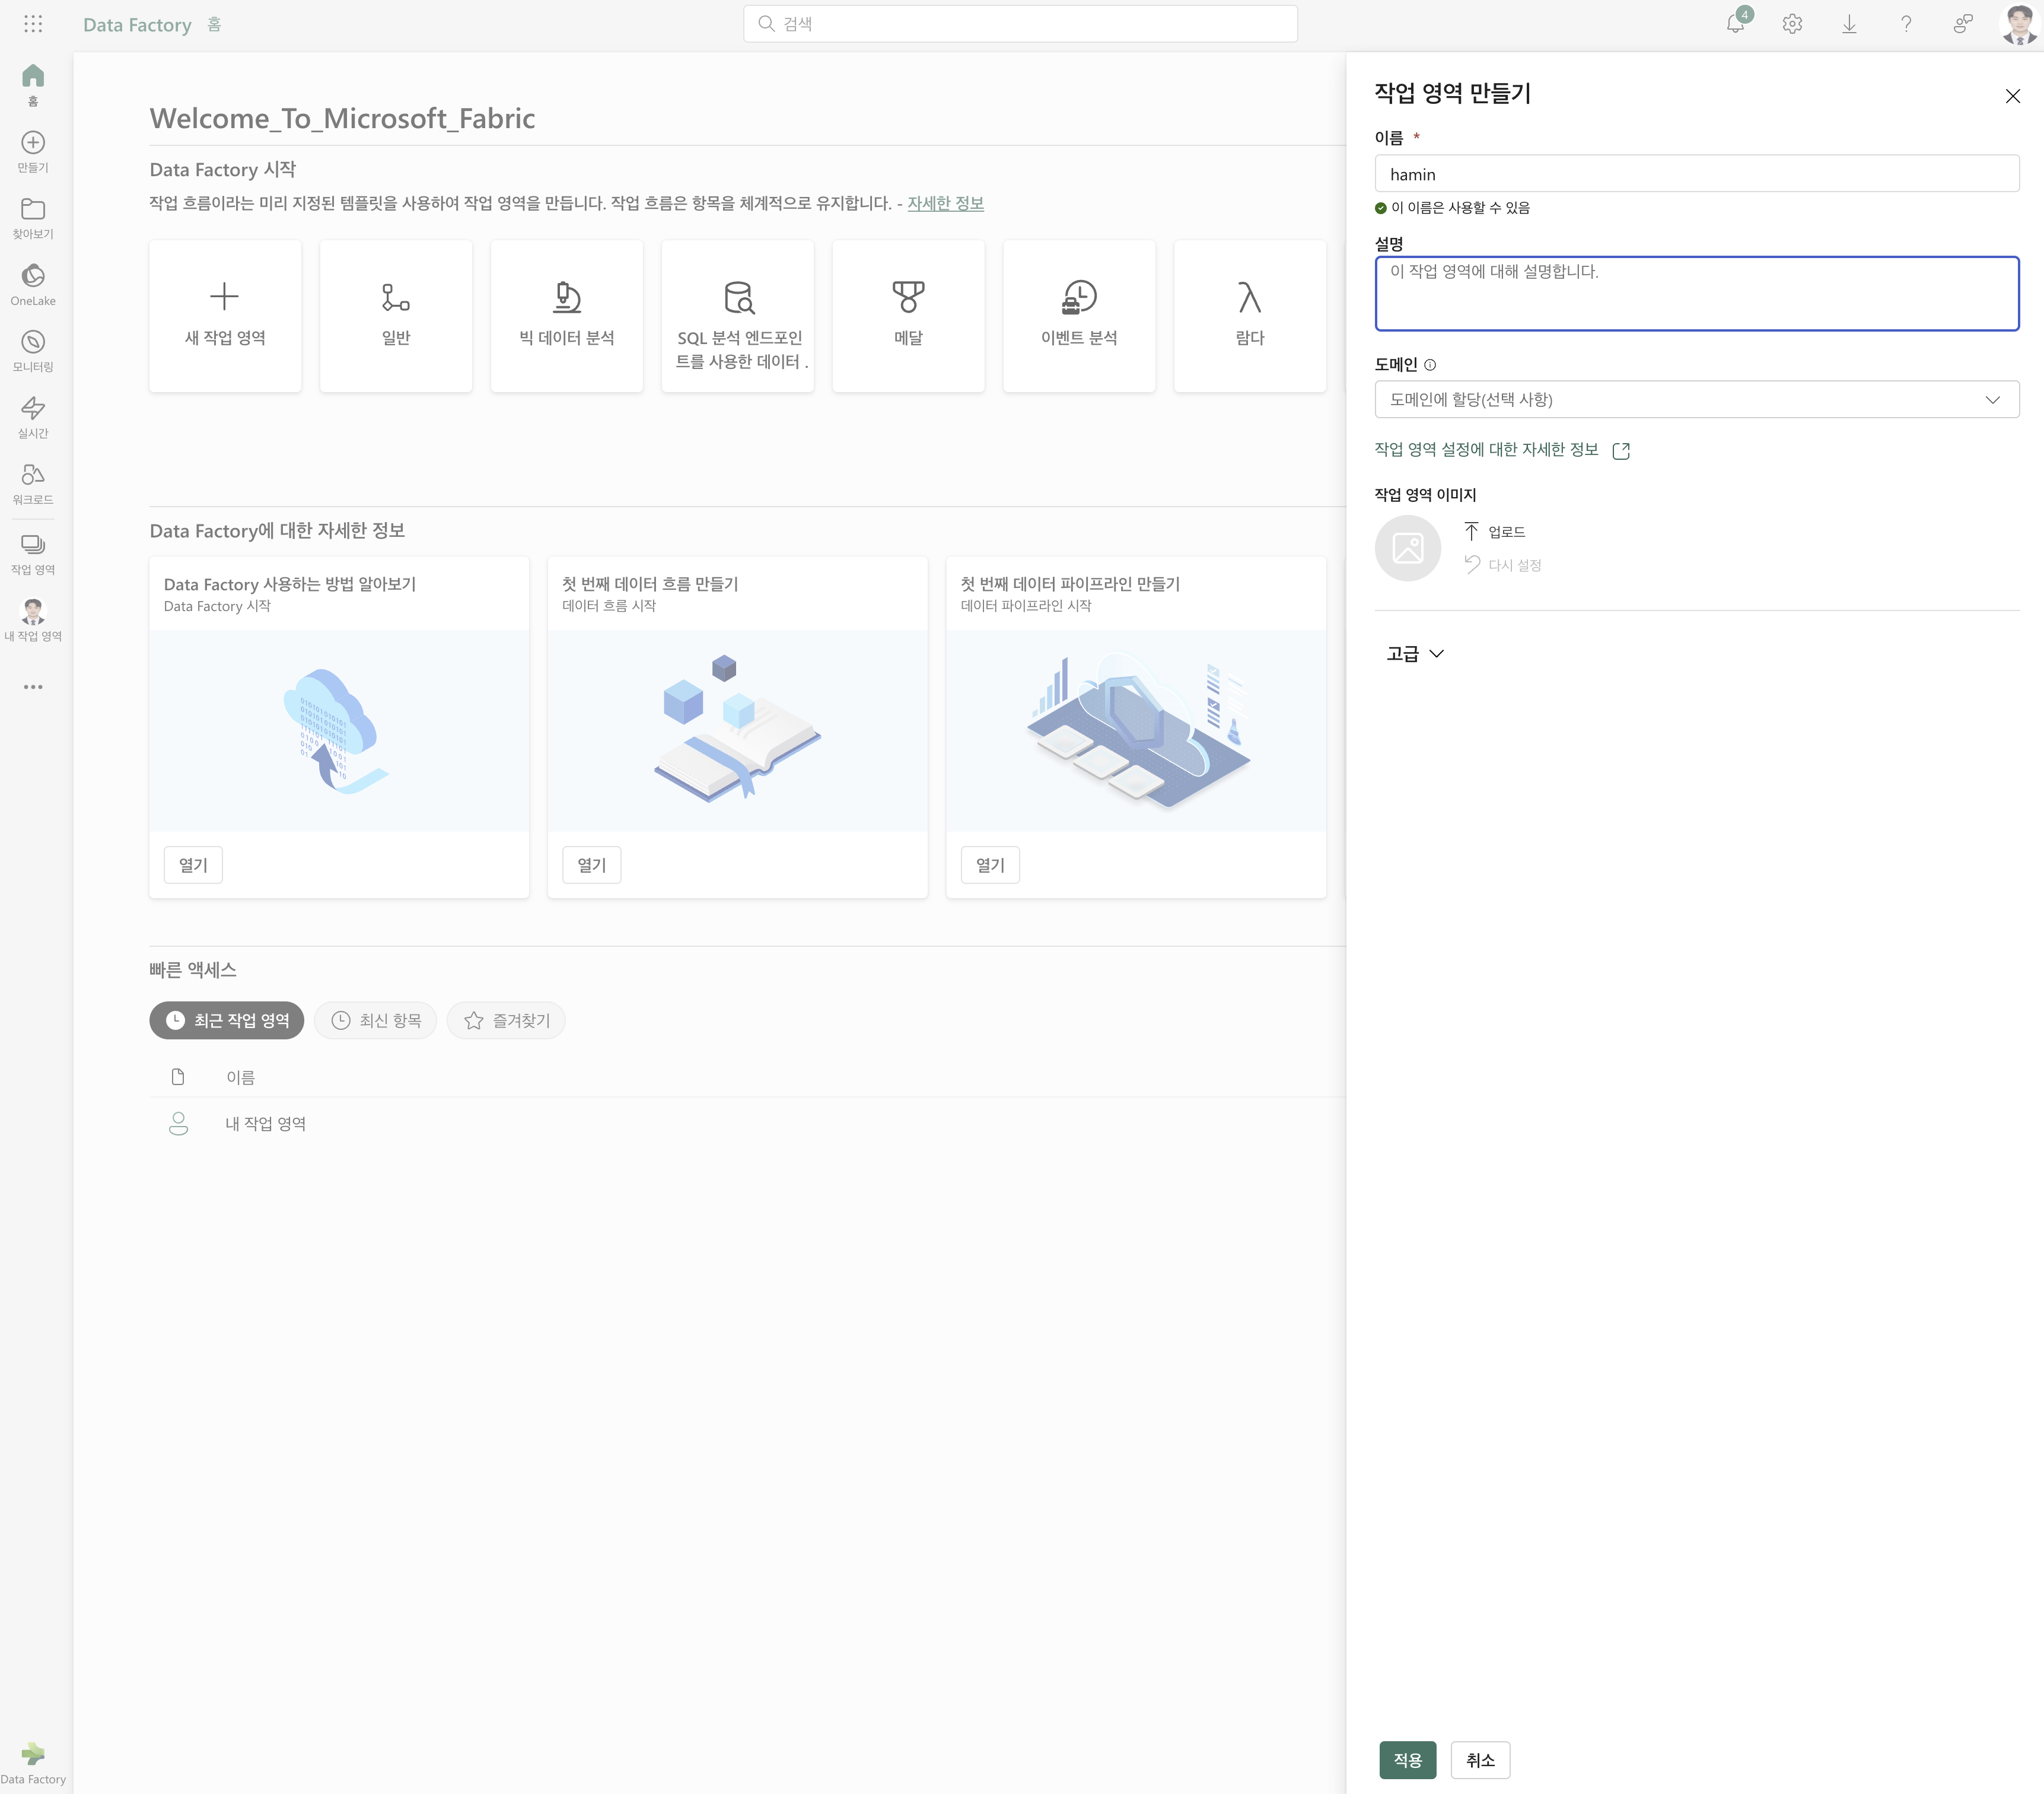This screenshot has height=1794, width=2044.
Task: Click the 적용 (Apply) button
Action: coord(1407,1760)
